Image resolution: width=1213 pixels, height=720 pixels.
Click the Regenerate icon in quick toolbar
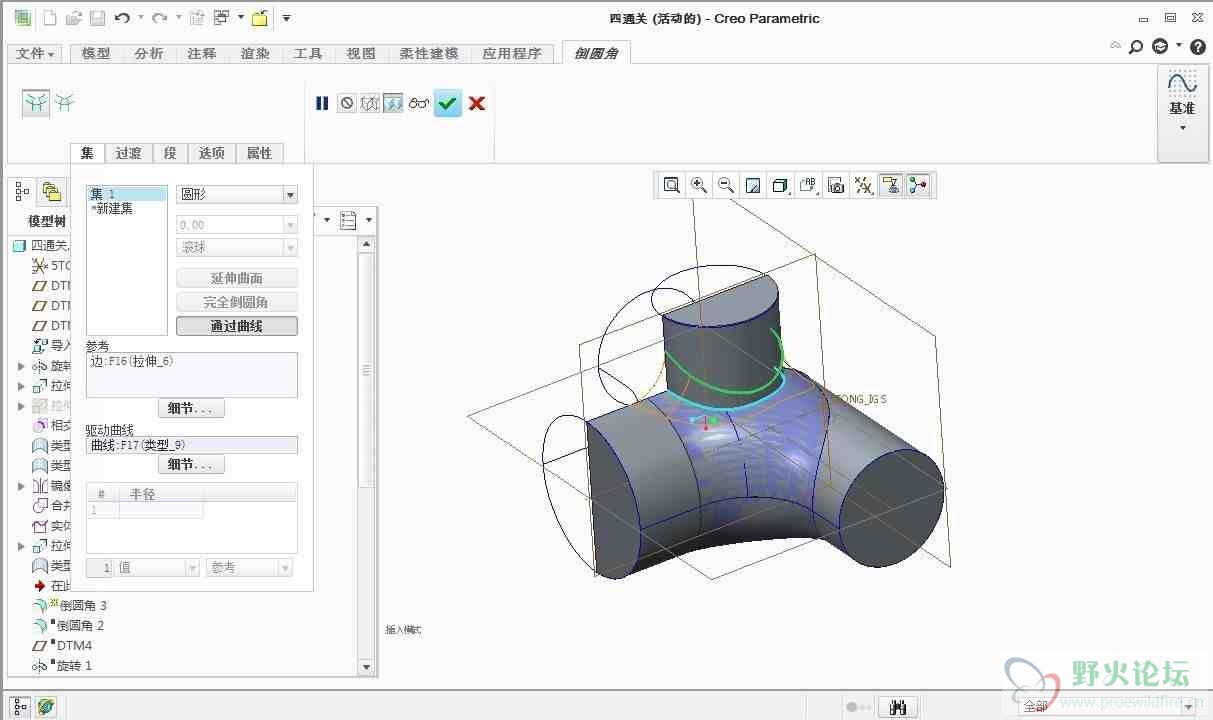[197, 18]
